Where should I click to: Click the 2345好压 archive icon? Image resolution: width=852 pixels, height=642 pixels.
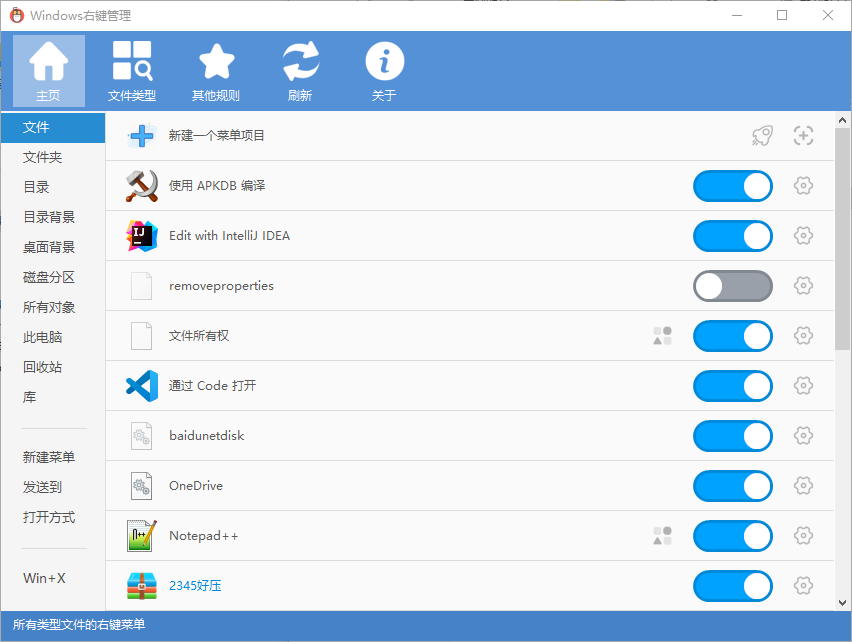[142, 586]
